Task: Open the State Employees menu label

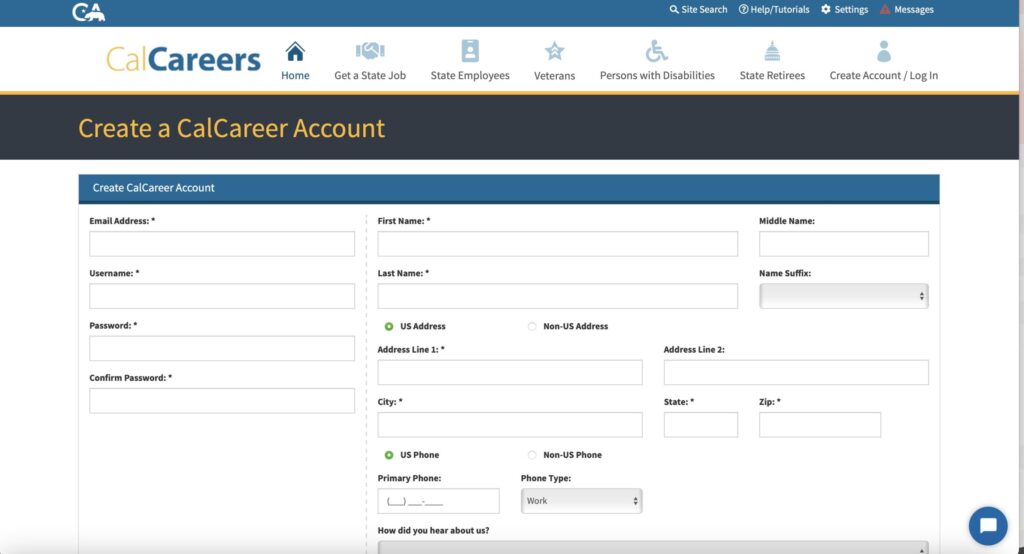Action: (470, 75)
